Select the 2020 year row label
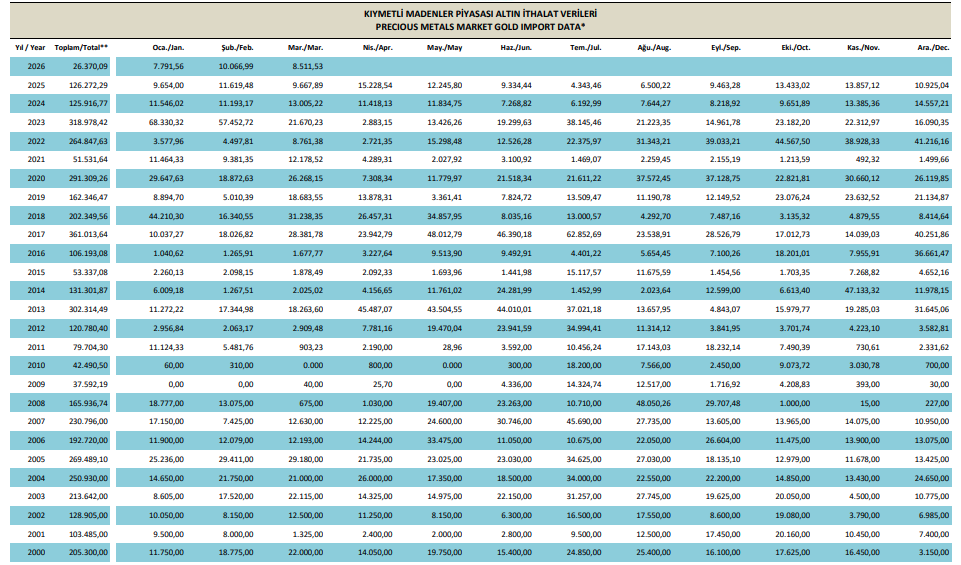Image resolution: width=961 pixels, height=565 pixels. pyautogui.click(x=35, y=179)
